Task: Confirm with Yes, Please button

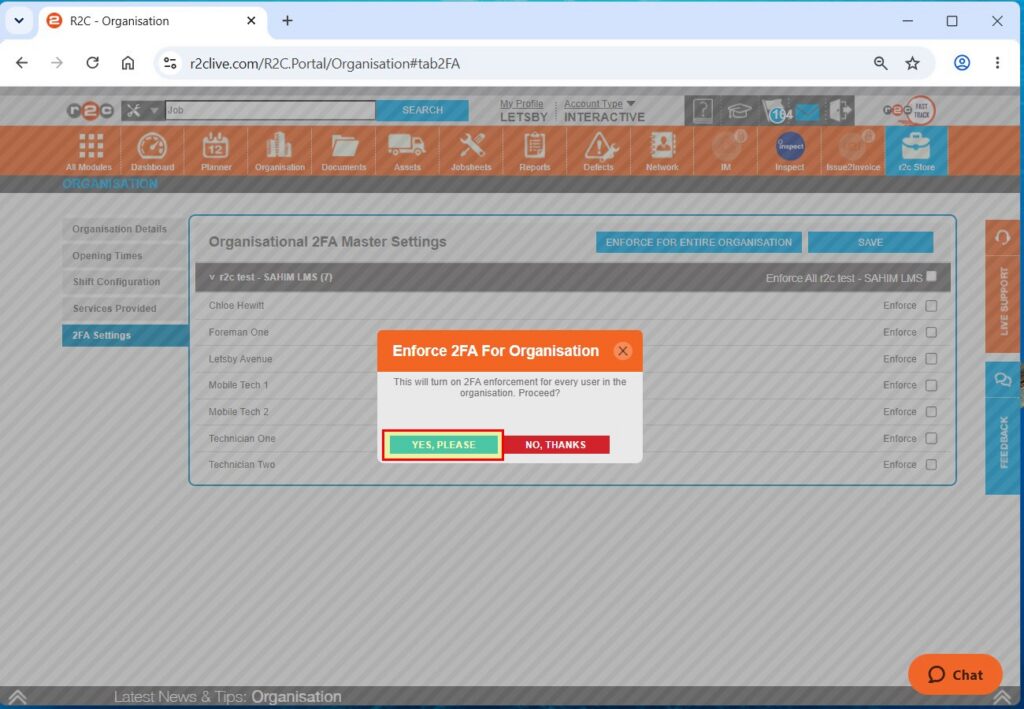Action: click(x=443, y=445)
